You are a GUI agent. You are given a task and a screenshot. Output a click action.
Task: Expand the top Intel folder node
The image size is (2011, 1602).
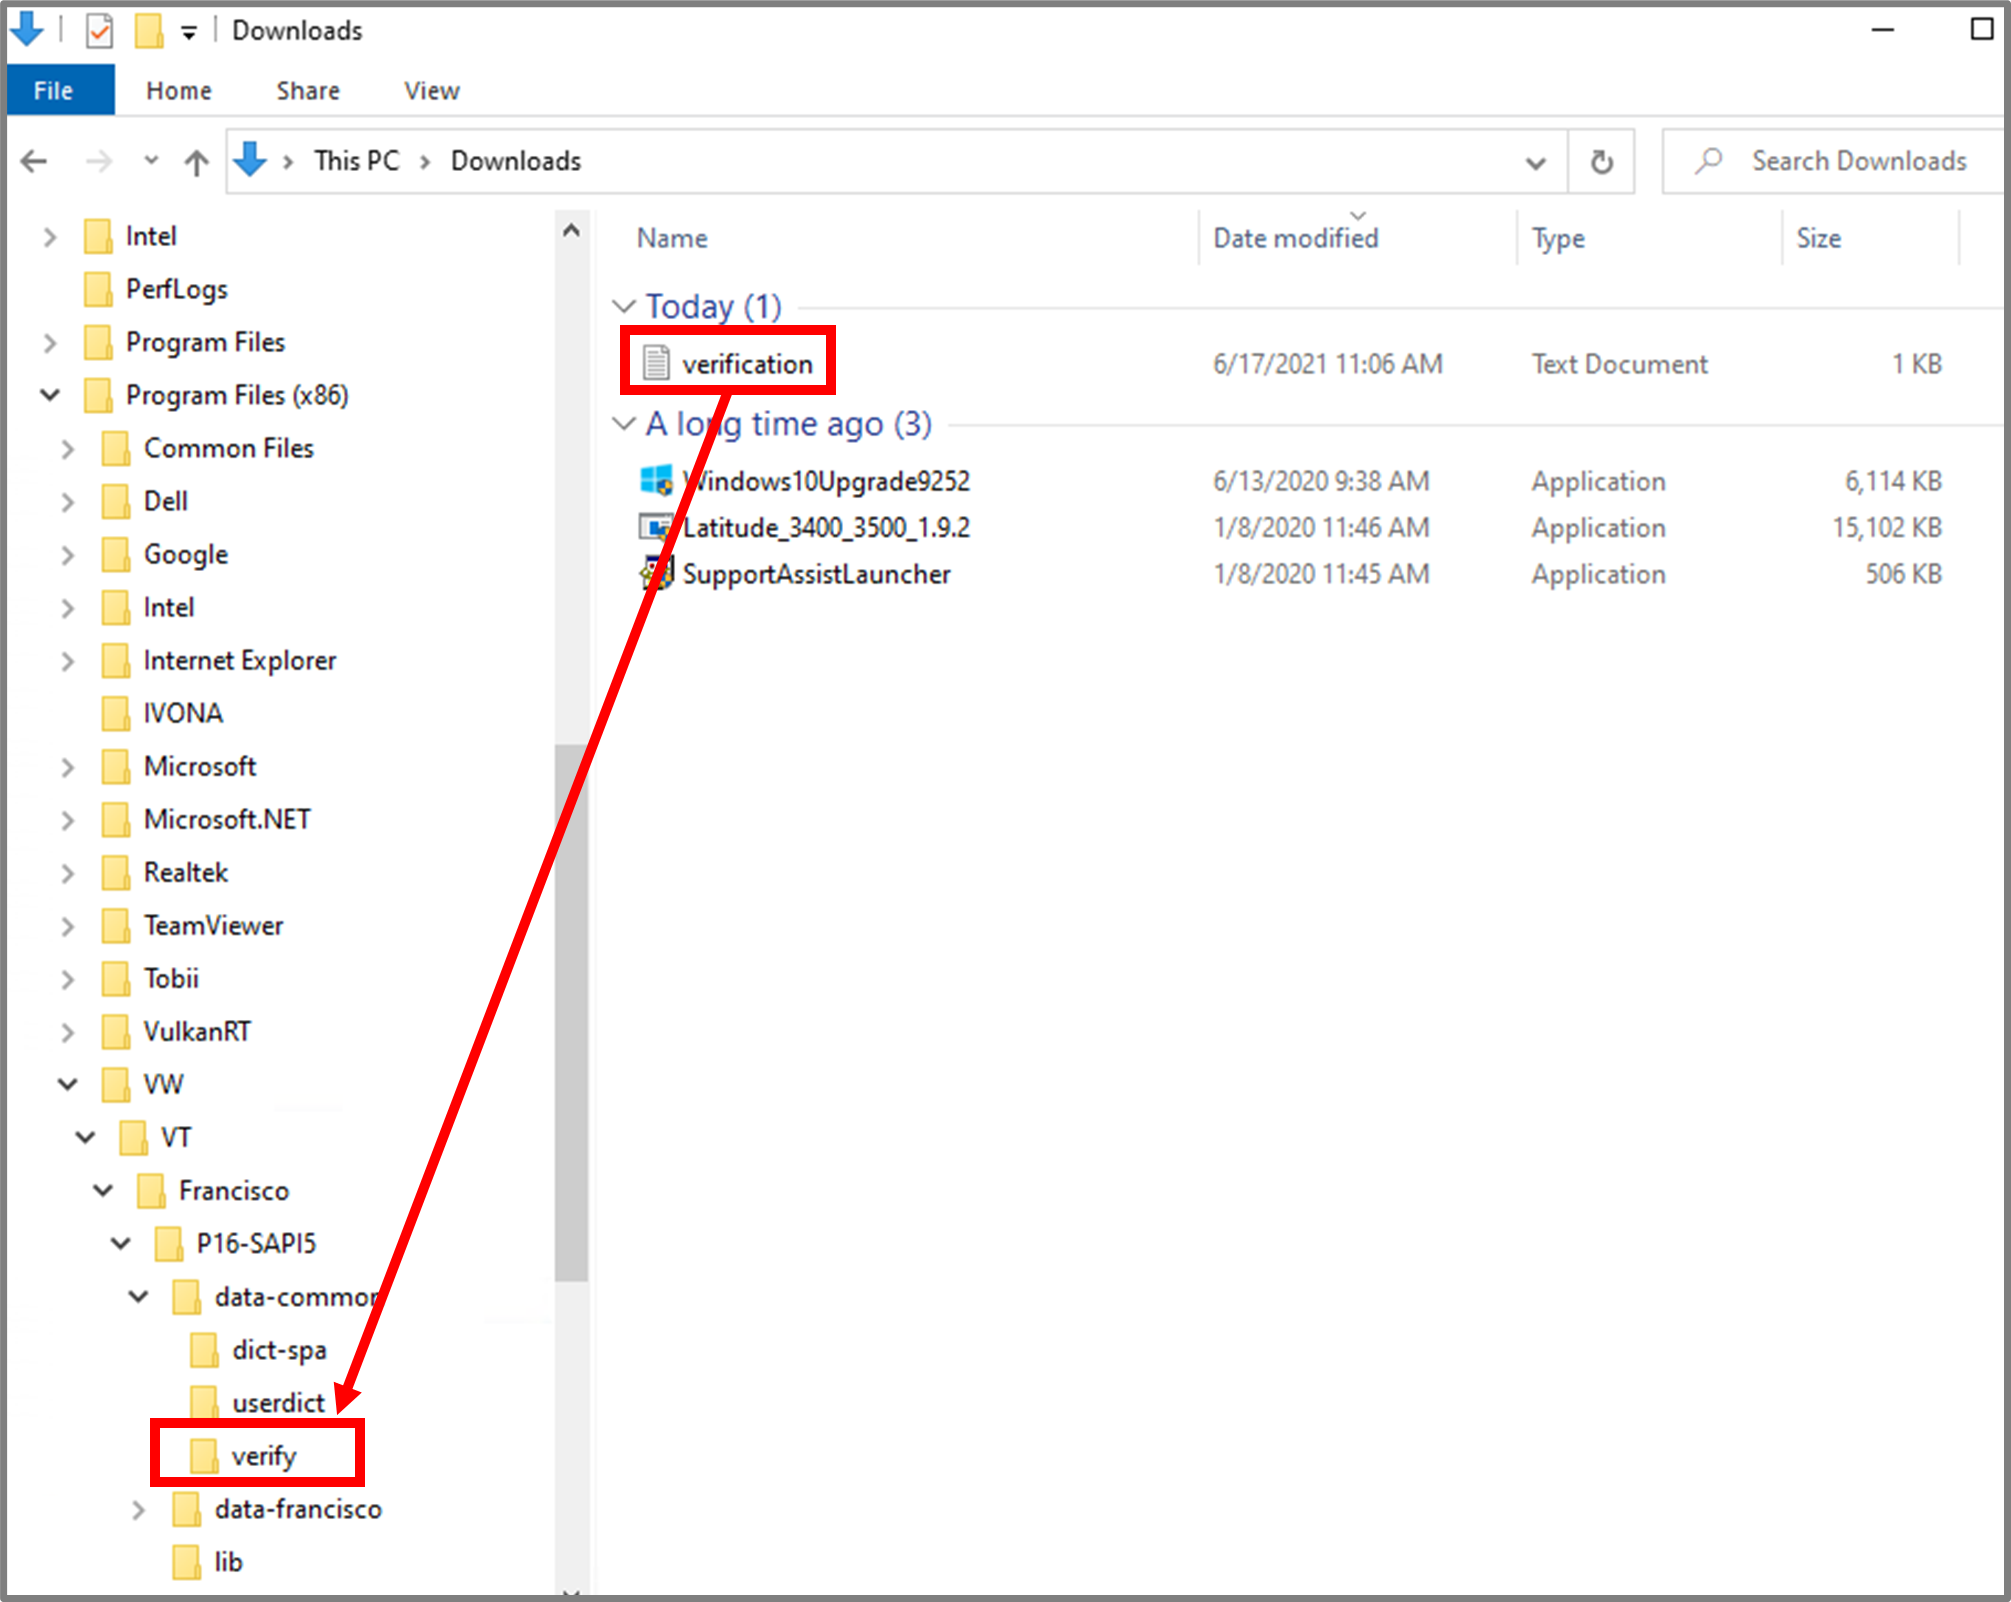coord(50,237)
